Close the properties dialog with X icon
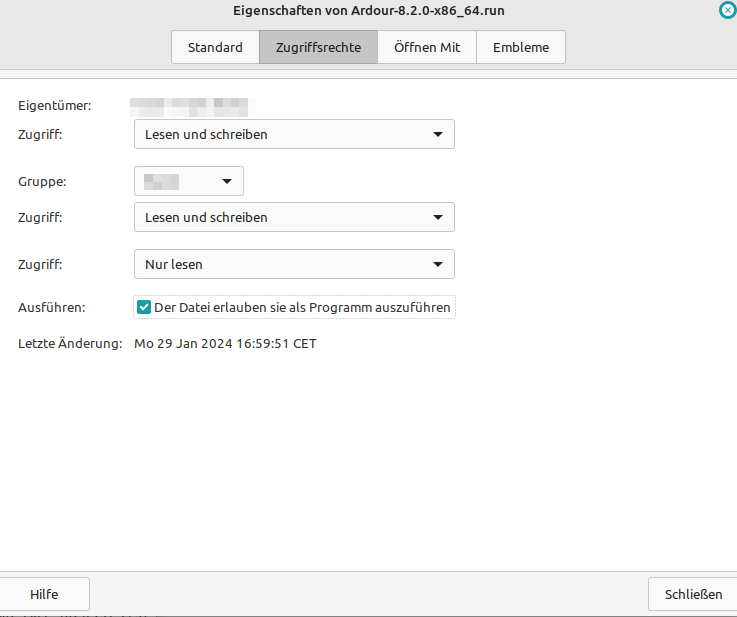The height and width of the screenshot is (617, 737). point(728,10)
